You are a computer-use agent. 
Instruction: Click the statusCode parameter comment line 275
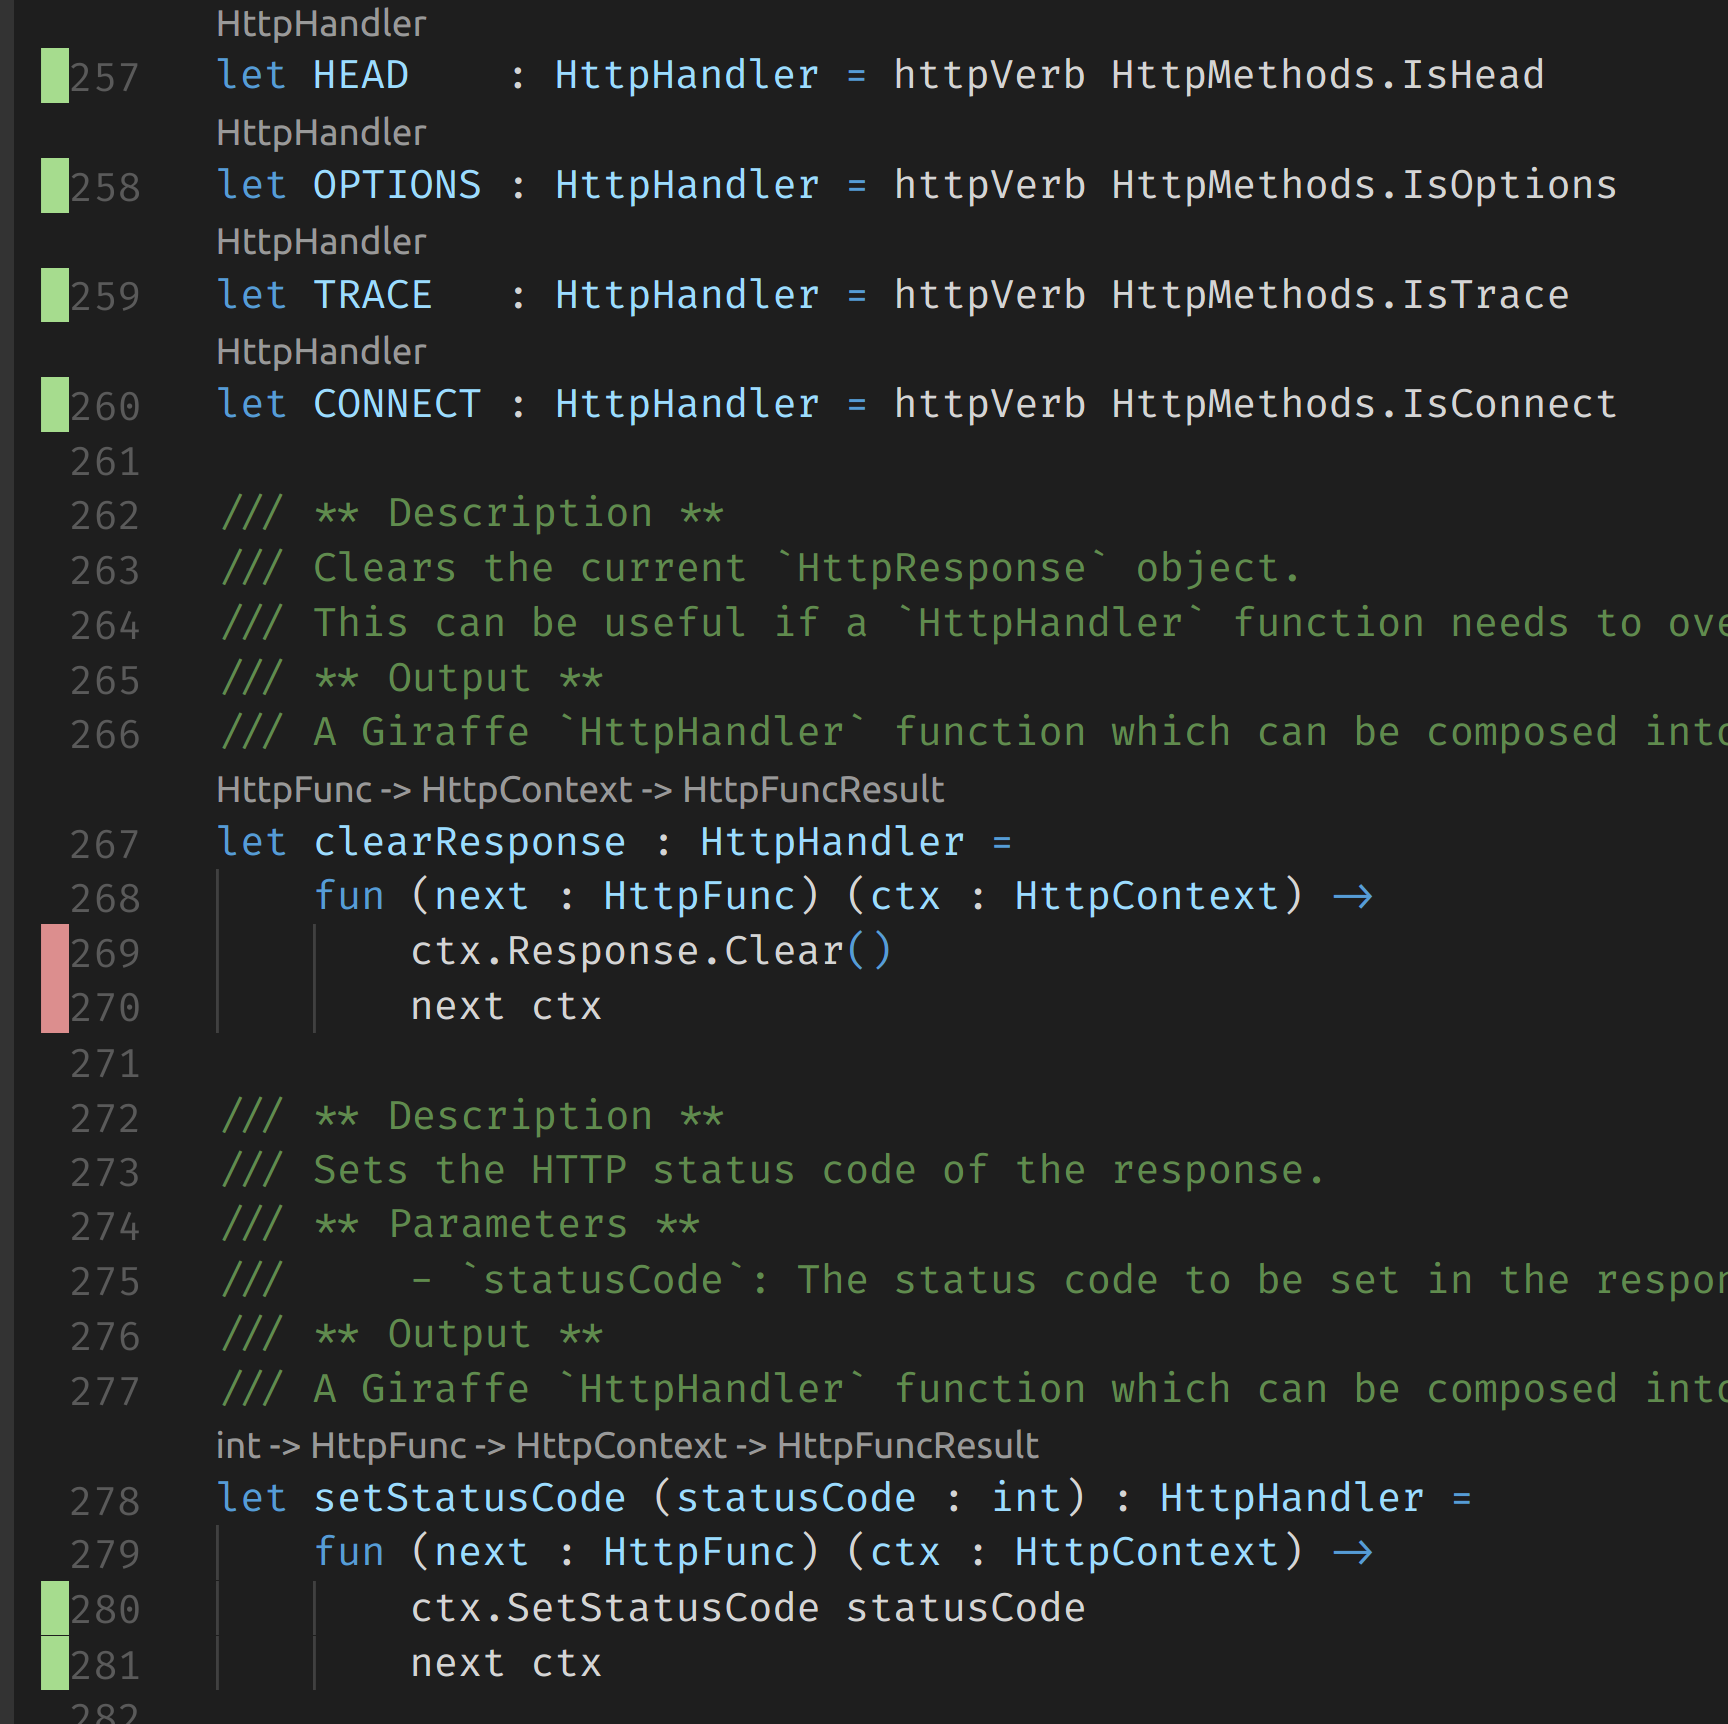[x=975, y=1280]
